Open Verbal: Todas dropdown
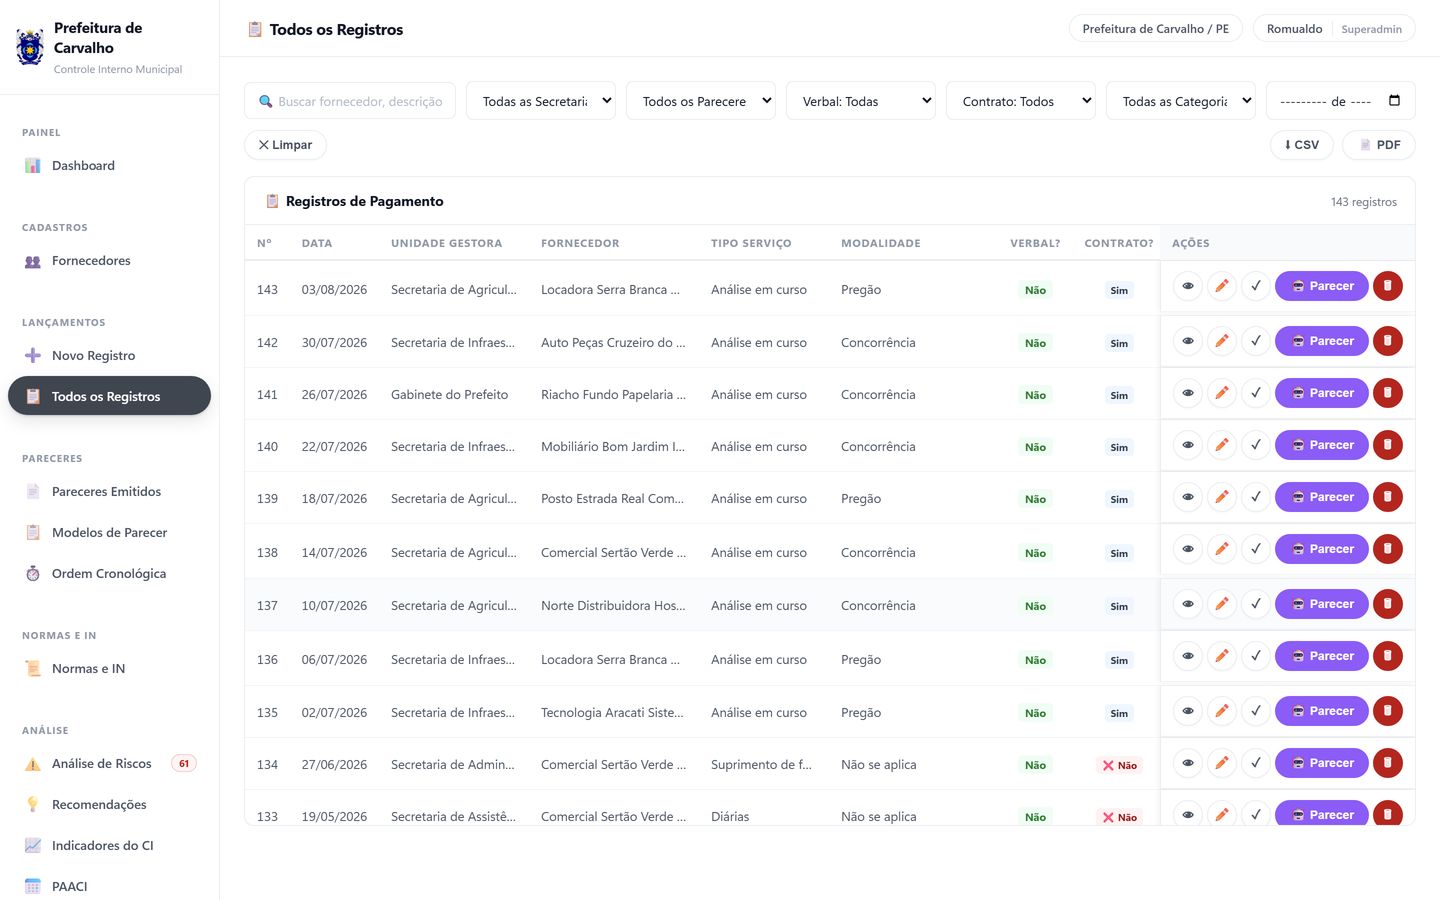 [x=861, y=101]
